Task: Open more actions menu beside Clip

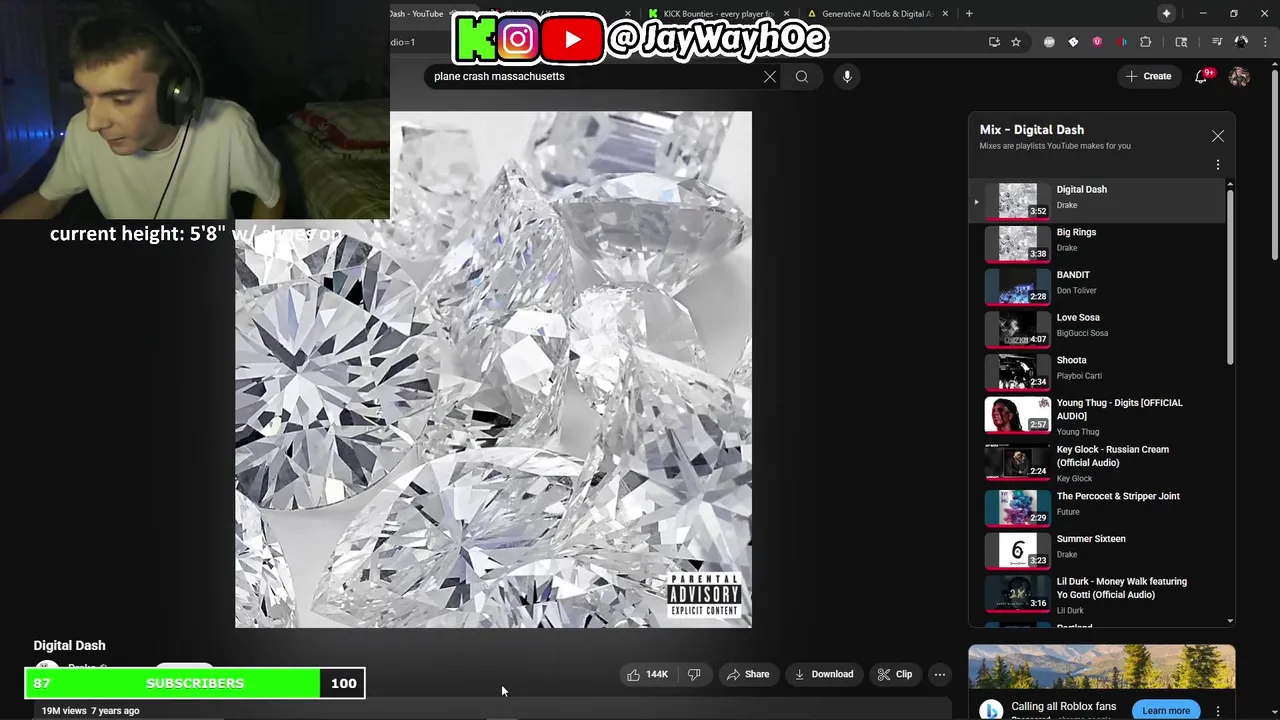Action: coord(940,674)
